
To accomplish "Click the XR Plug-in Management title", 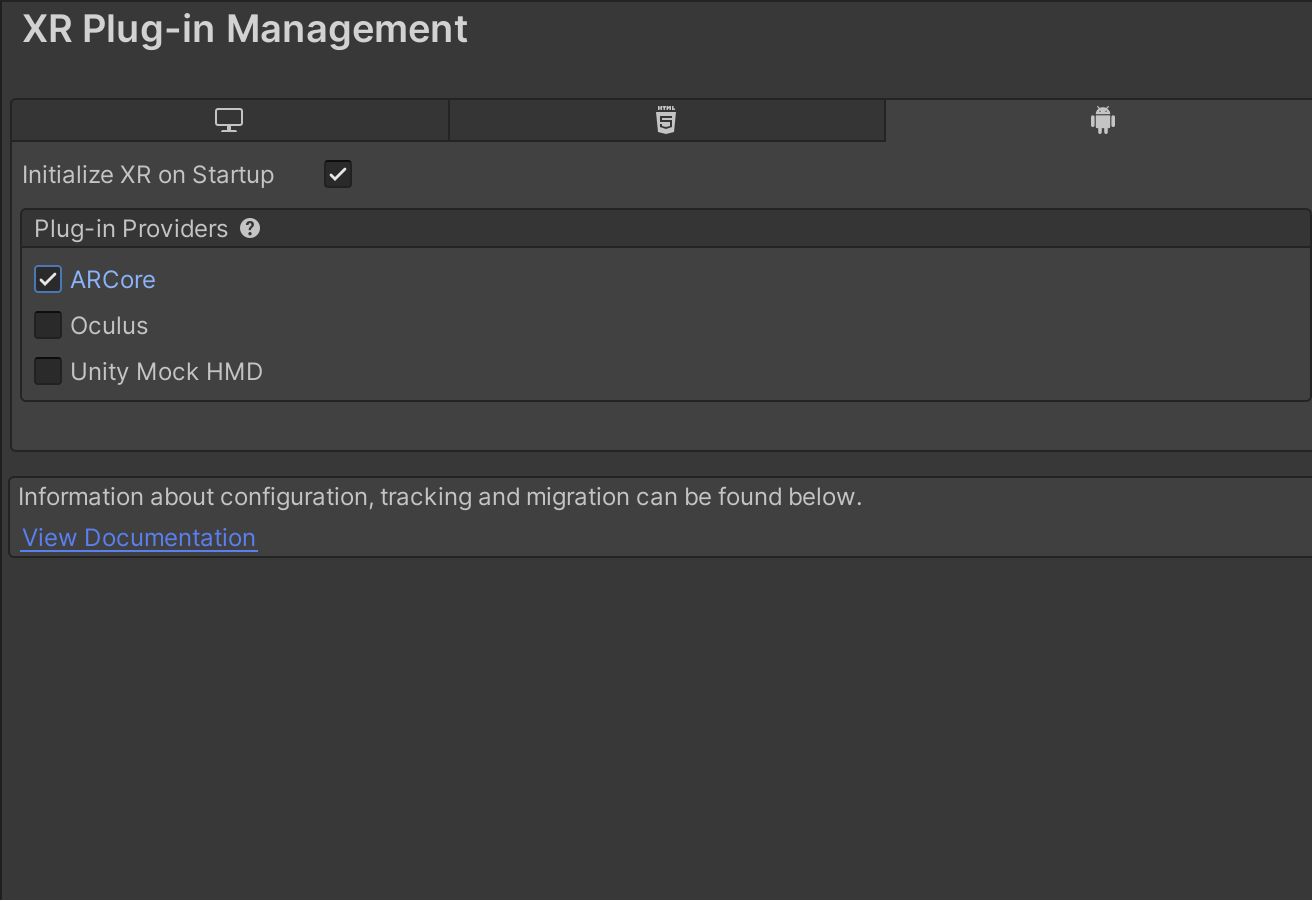I will pos(245,29).
